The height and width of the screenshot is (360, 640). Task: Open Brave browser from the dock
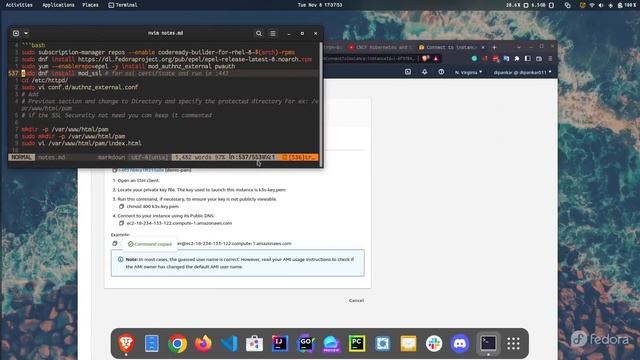click(x=126, y=343)
